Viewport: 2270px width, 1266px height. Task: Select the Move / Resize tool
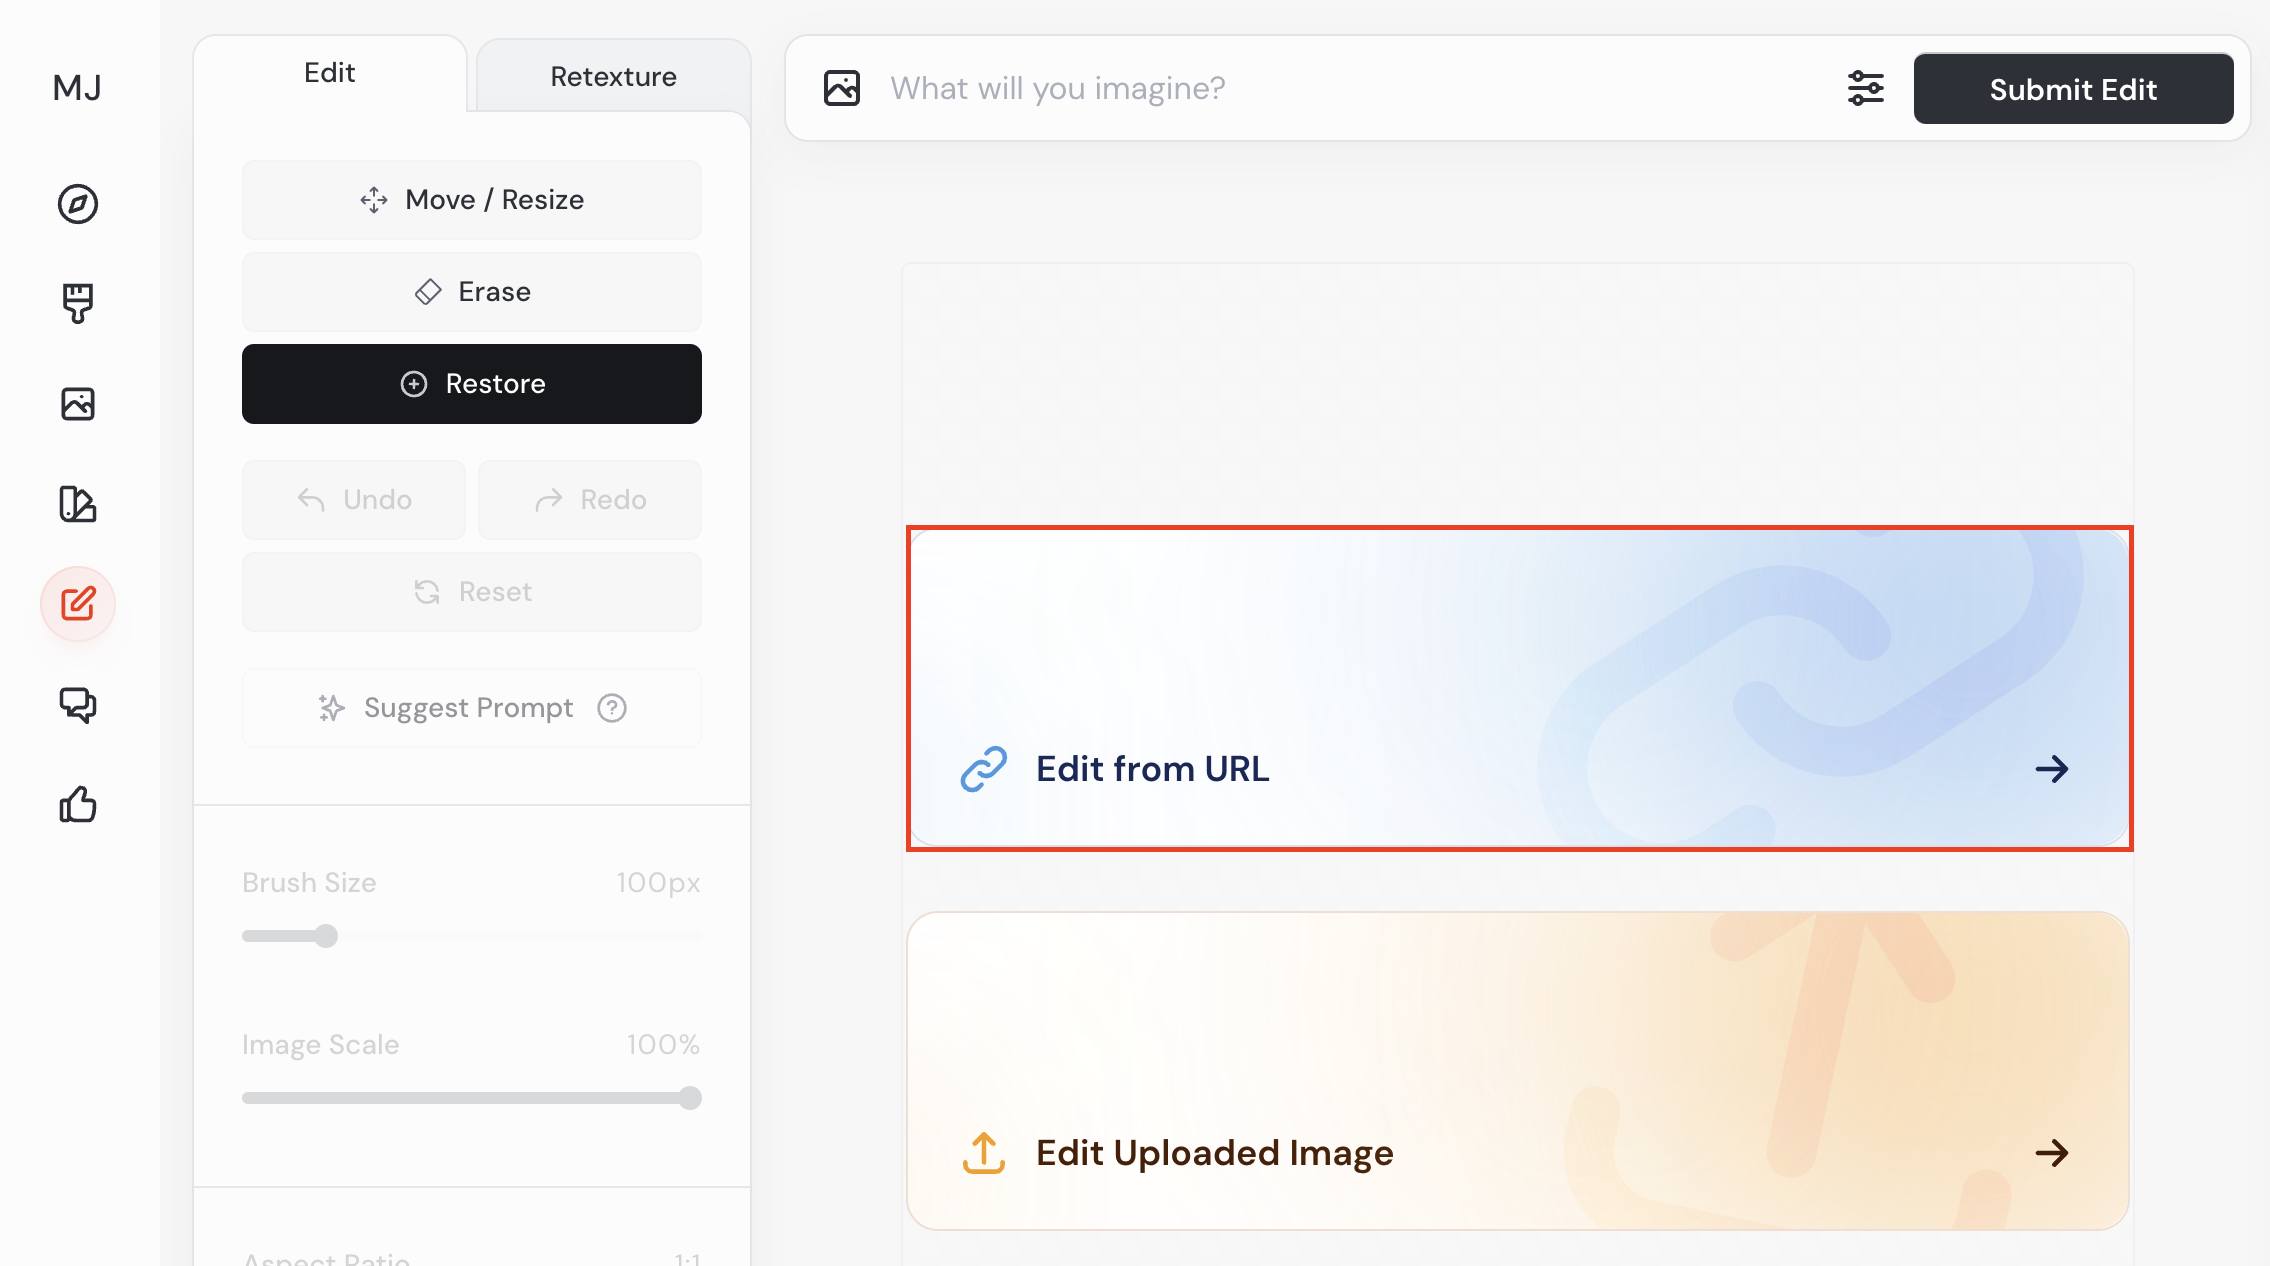472,200
